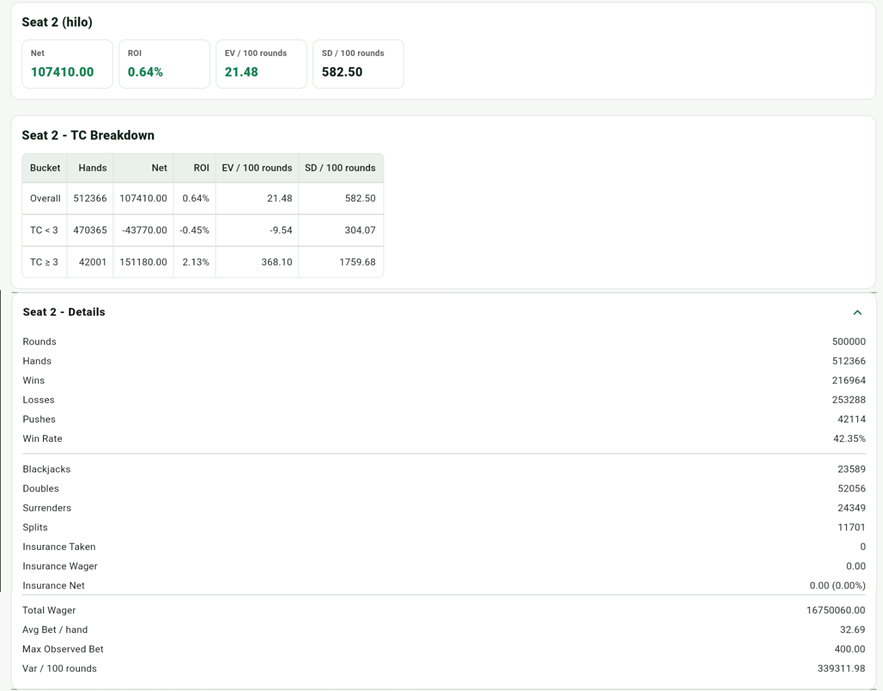Click the ROI column header in table
The width and height of the screenshot is (883, 691).
195,168
